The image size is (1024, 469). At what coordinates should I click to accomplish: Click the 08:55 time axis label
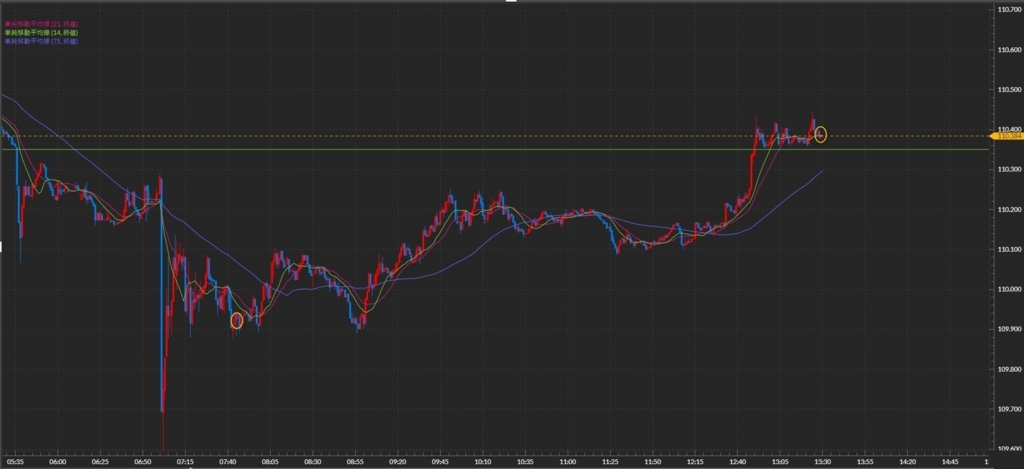click(355, 461)
